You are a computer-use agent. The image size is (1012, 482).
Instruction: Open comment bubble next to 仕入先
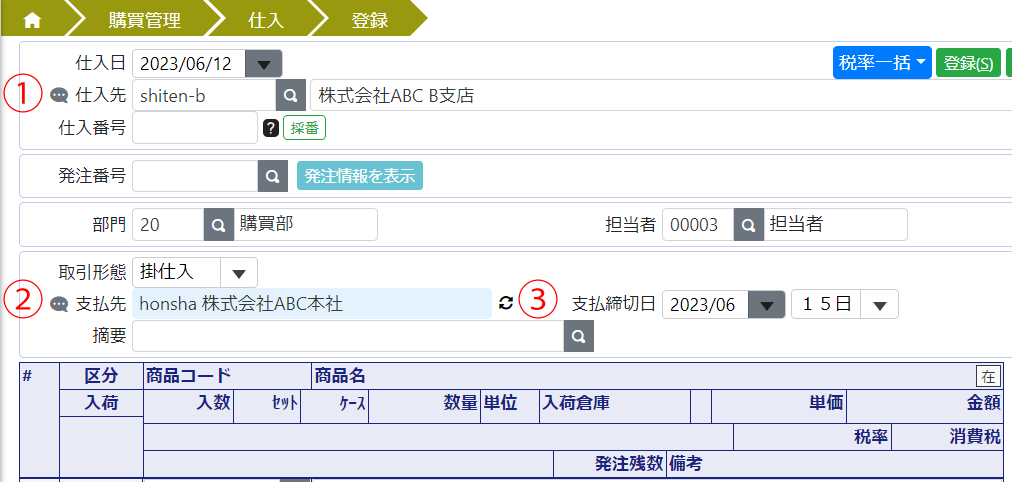pos(59,96)
